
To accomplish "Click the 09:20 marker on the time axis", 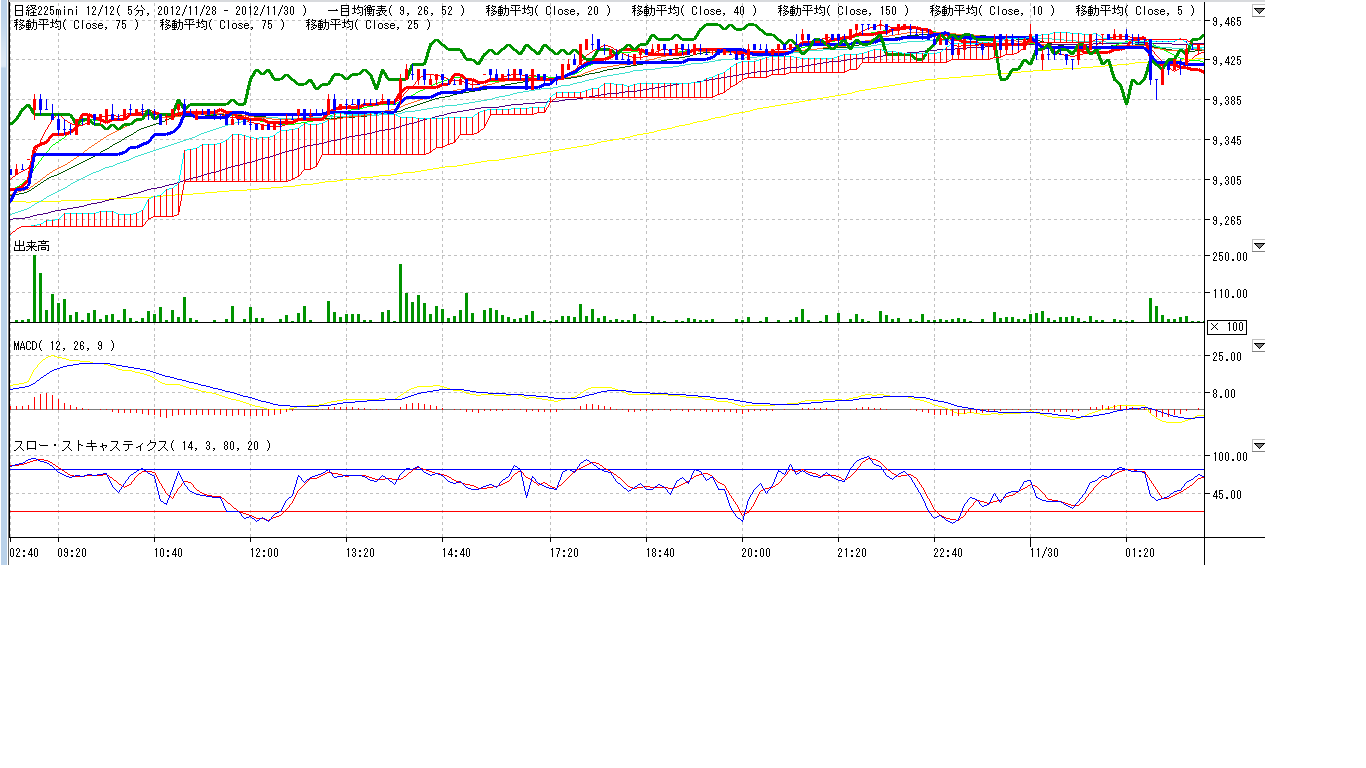I will tap(72, 552).
